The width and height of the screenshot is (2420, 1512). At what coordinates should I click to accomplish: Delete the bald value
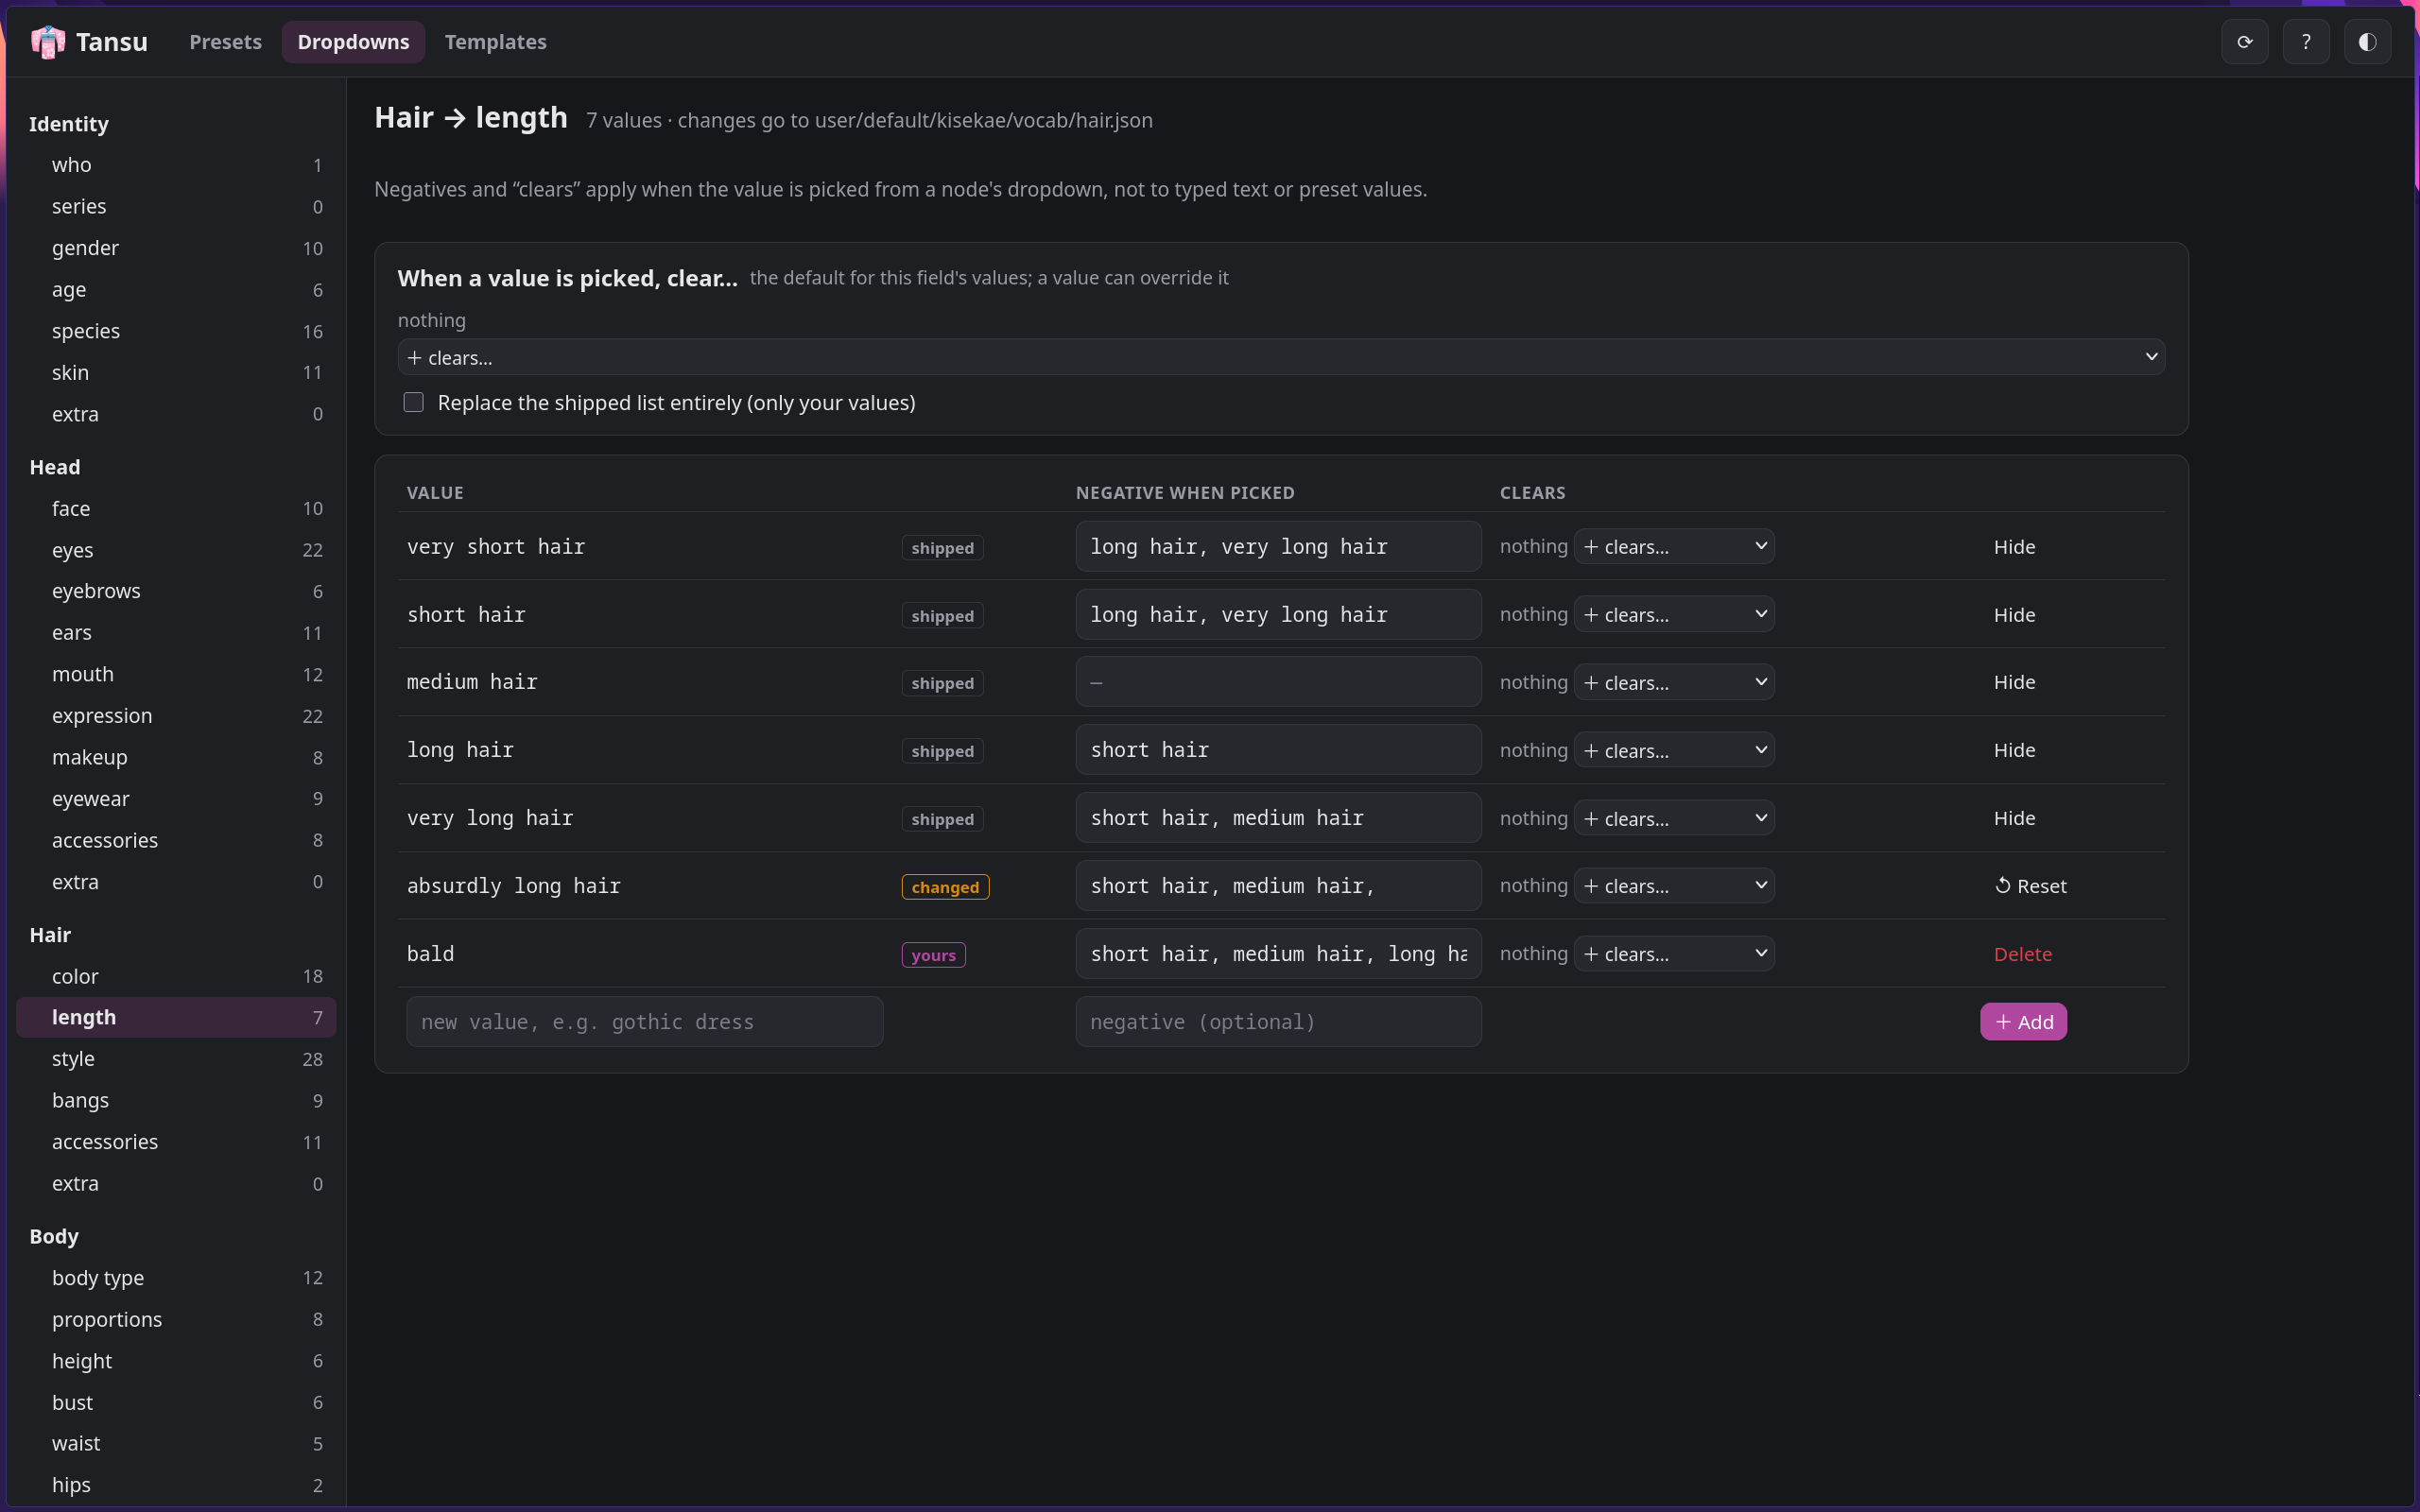[2022, 954]
